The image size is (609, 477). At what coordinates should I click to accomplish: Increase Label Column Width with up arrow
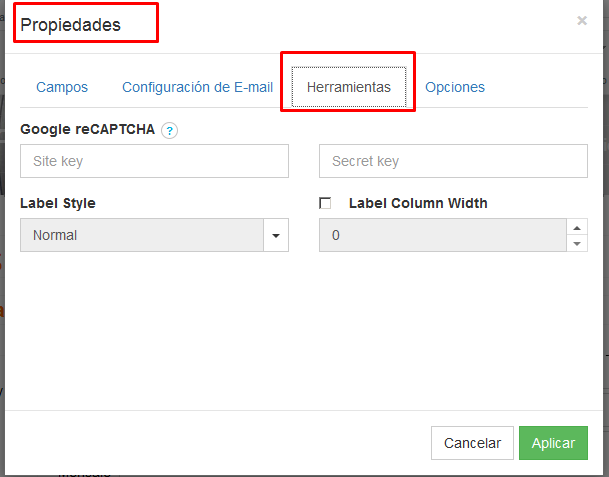pos(577,228)
